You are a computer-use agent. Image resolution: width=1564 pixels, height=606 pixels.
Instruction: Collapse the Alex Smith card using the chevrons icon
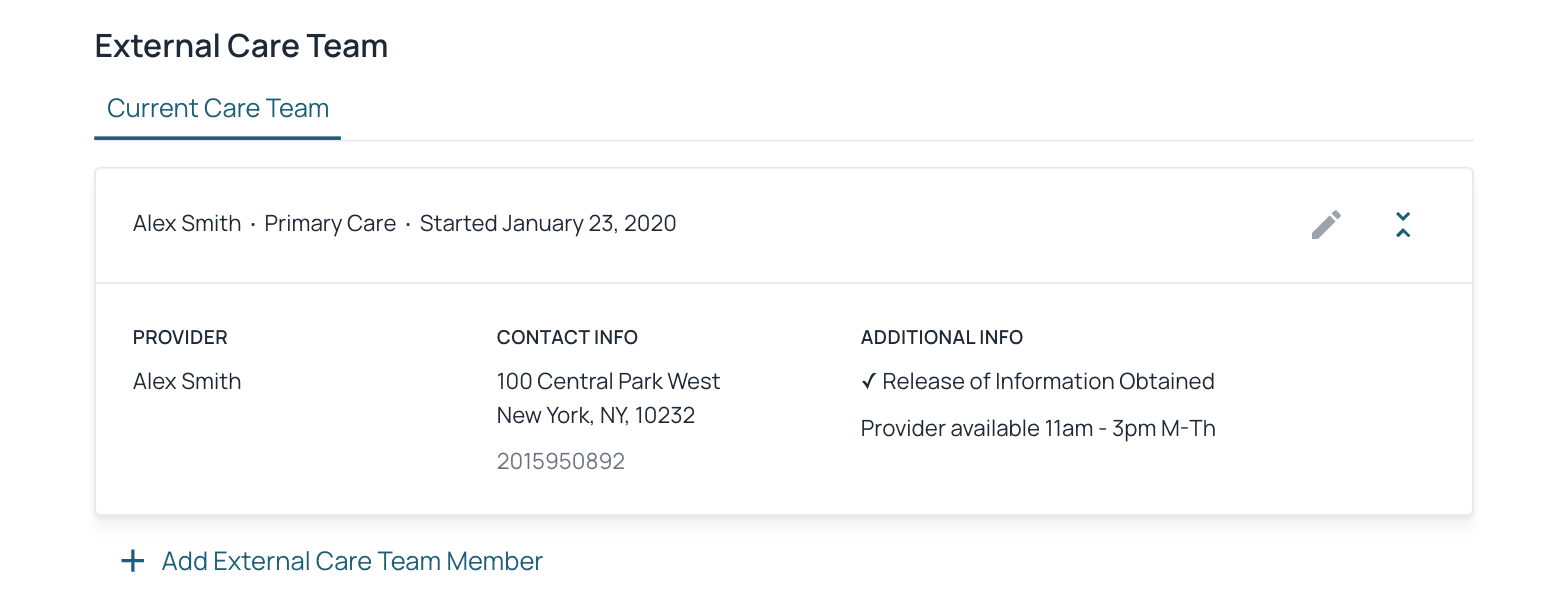(1403, 225)
